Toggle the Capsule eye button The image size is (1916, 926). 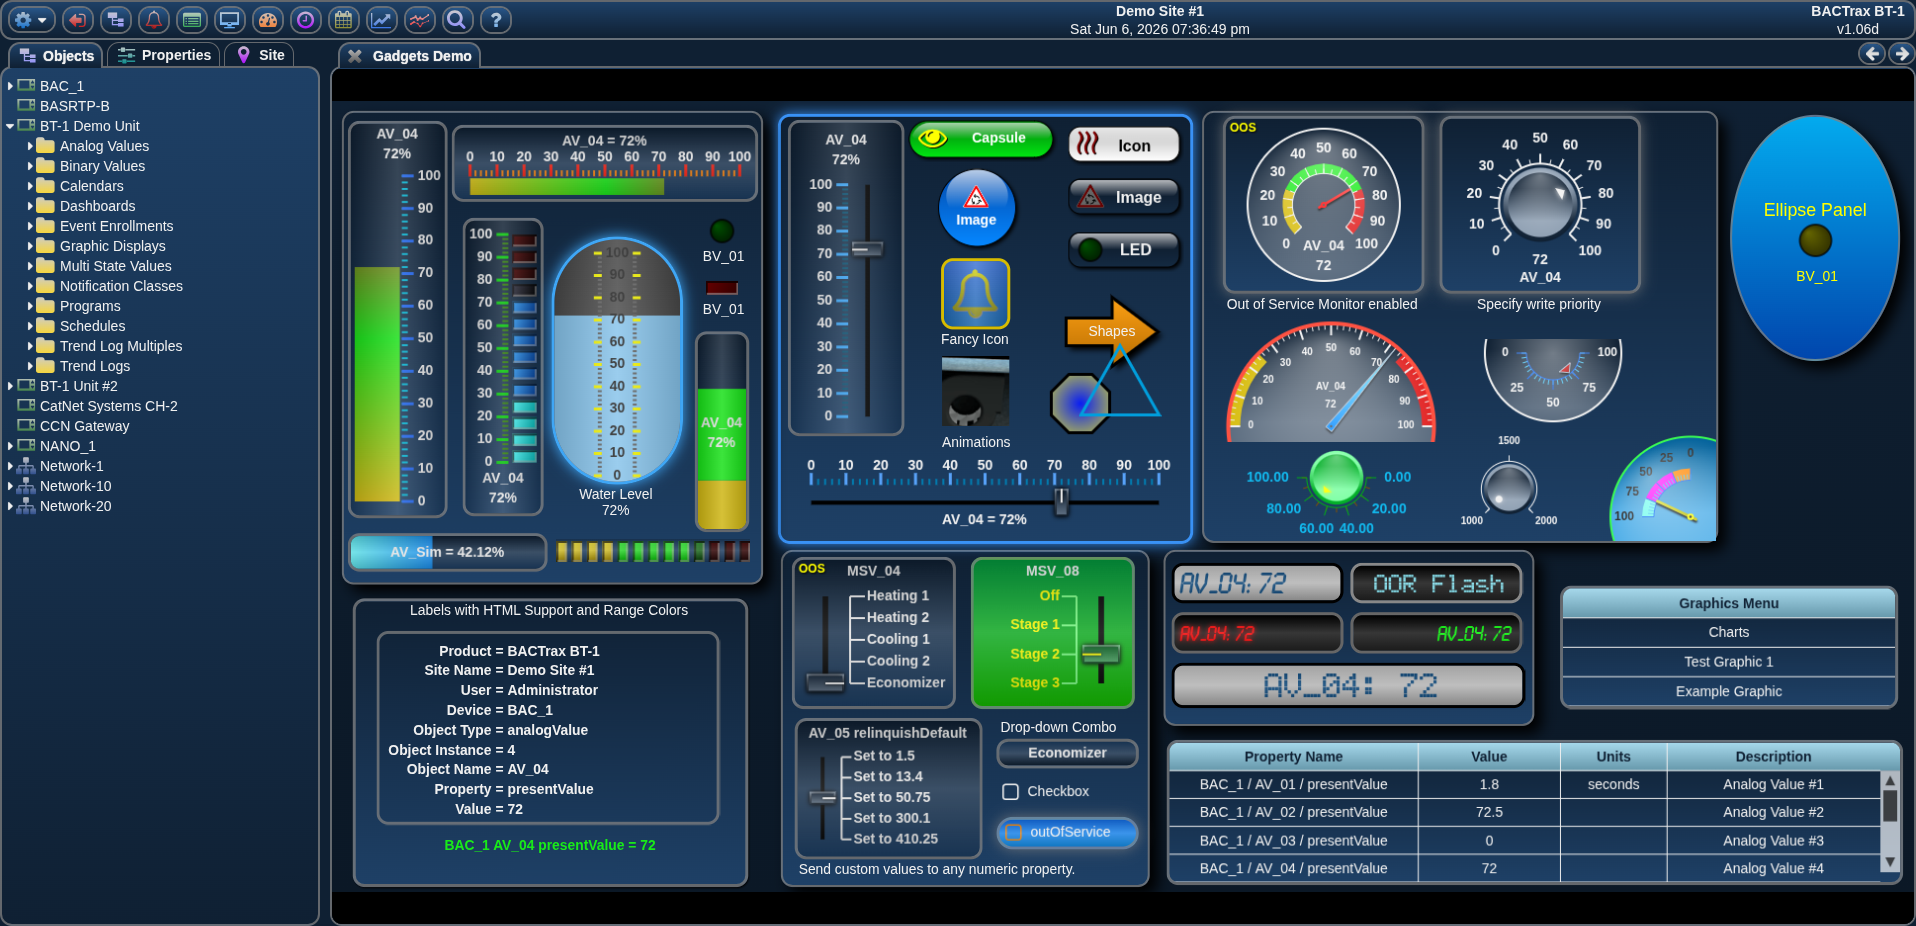coord(981,139)
